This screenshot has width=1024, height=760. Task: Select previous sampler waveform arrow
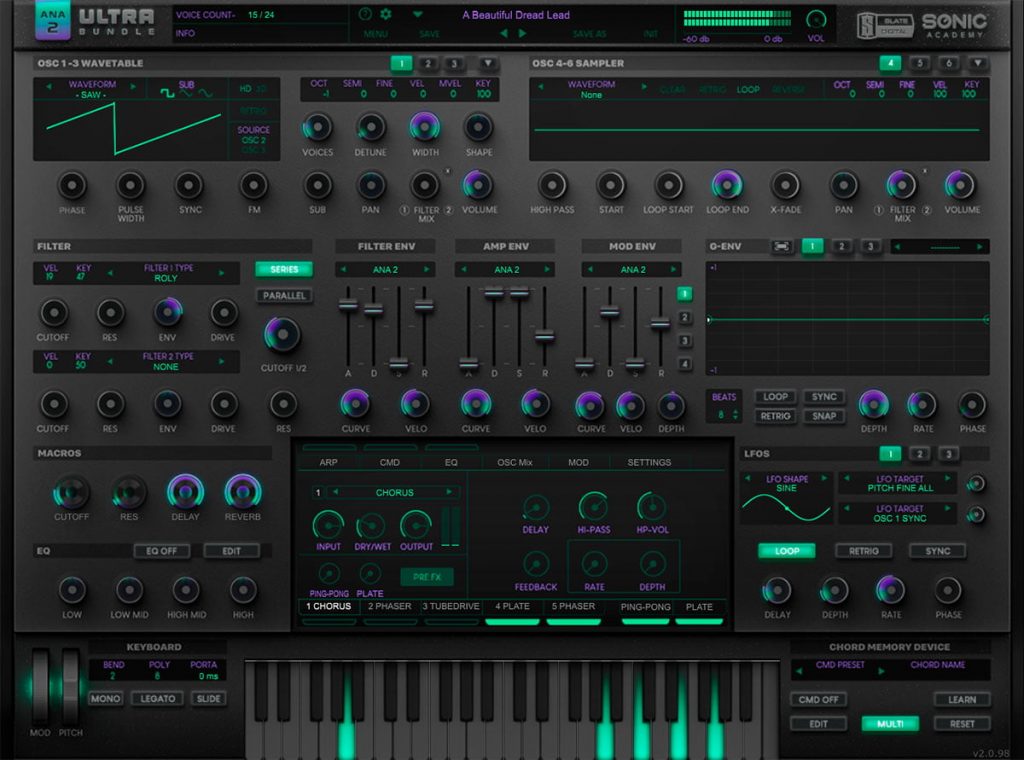tap(541, 86)
